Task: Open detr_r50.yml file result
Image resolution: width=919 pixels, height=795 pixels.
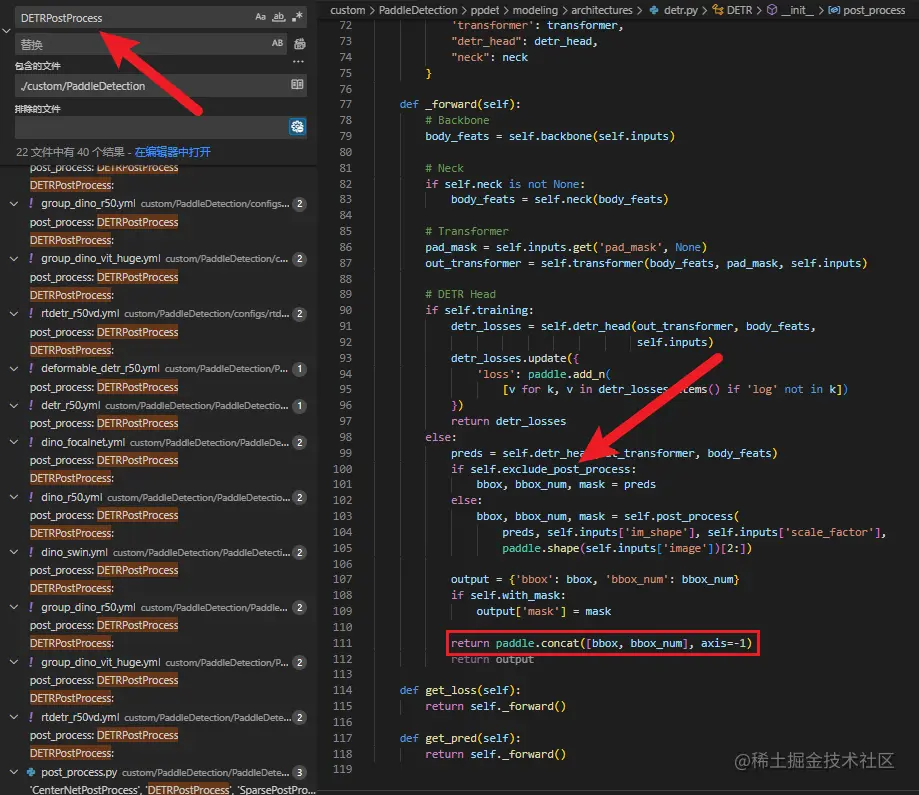Action: 70,405
